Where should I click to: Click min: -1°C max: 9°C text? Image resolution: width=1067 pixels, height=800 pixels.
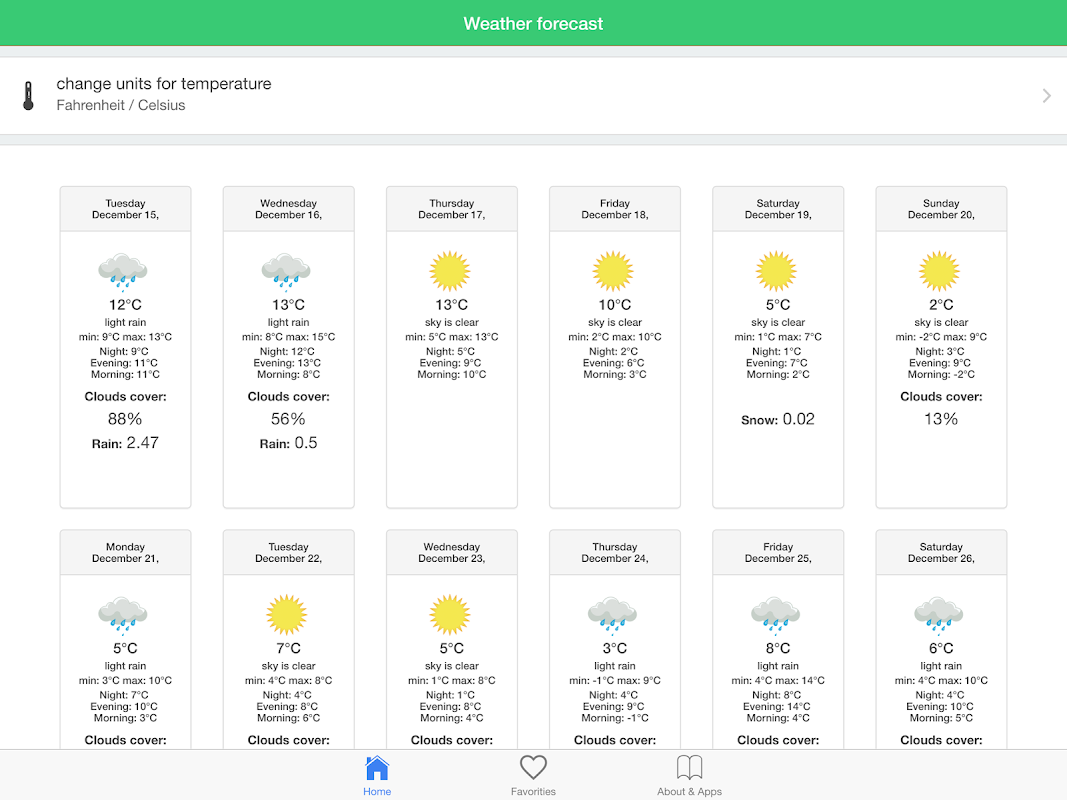[x=615, y=680]
